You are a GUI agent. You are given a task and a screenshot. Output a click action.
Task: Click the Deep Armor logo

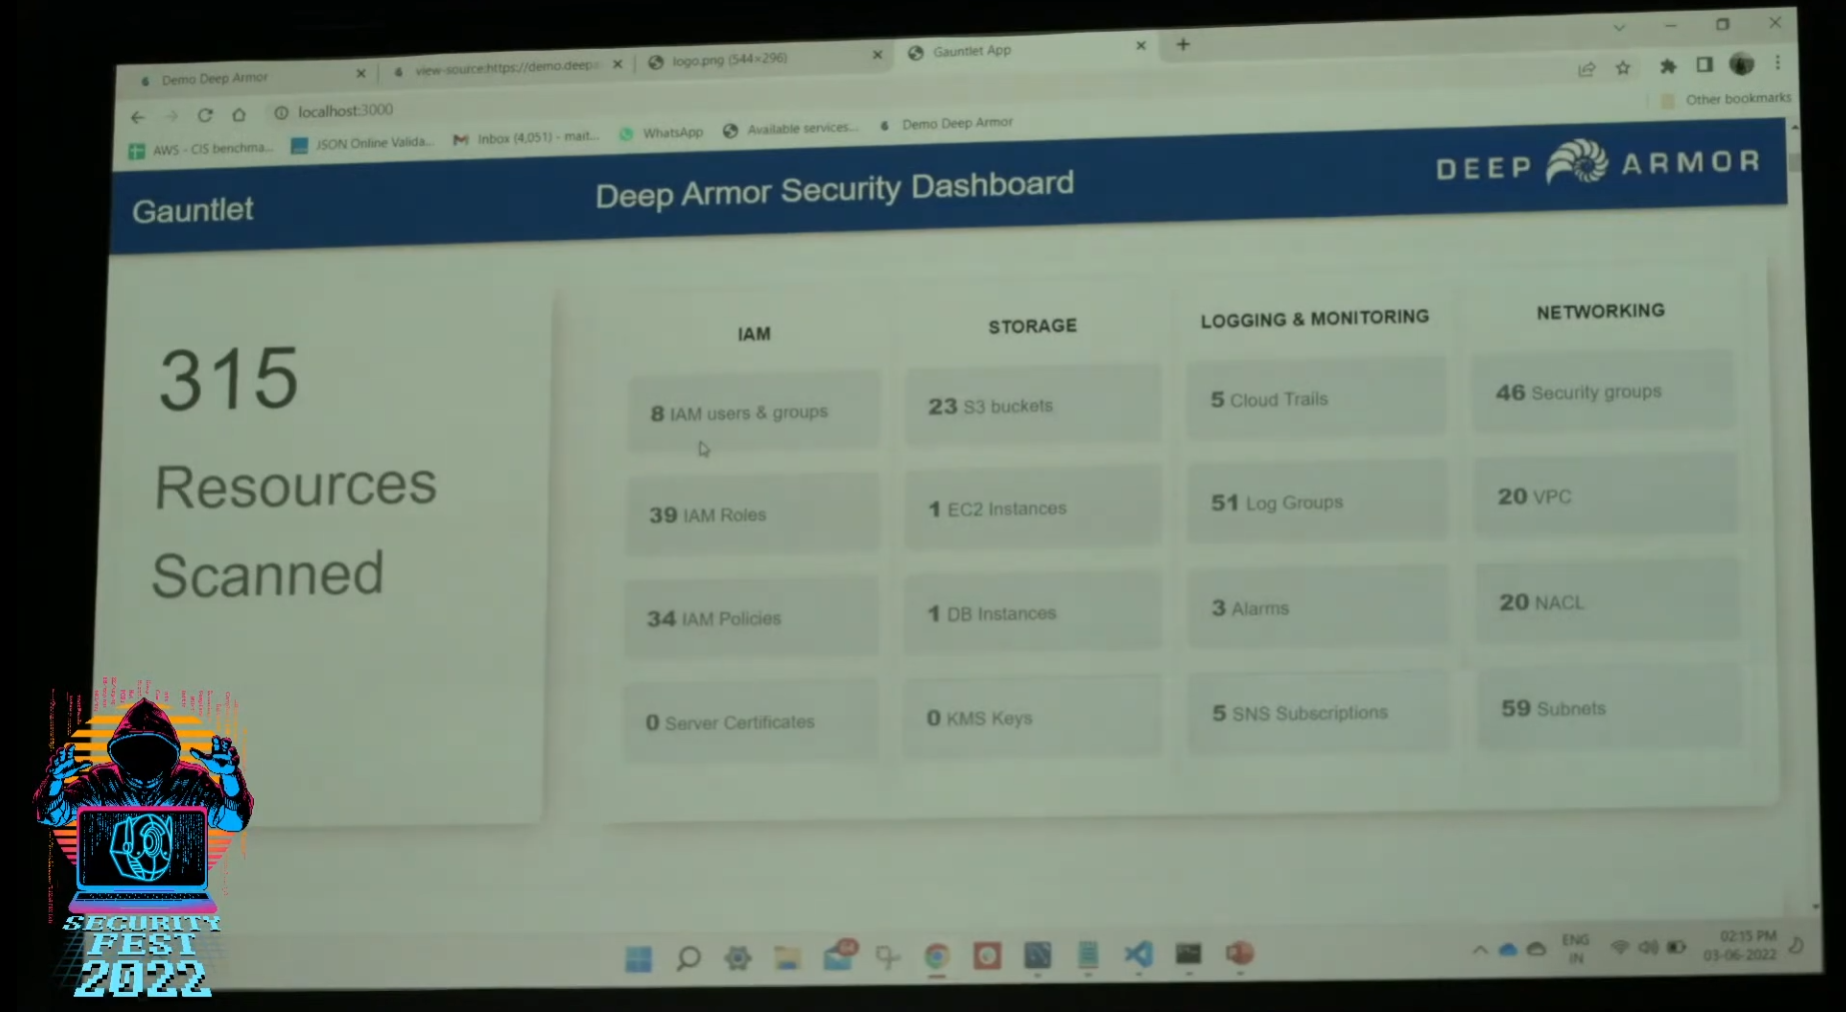(x=1598, y=162)
